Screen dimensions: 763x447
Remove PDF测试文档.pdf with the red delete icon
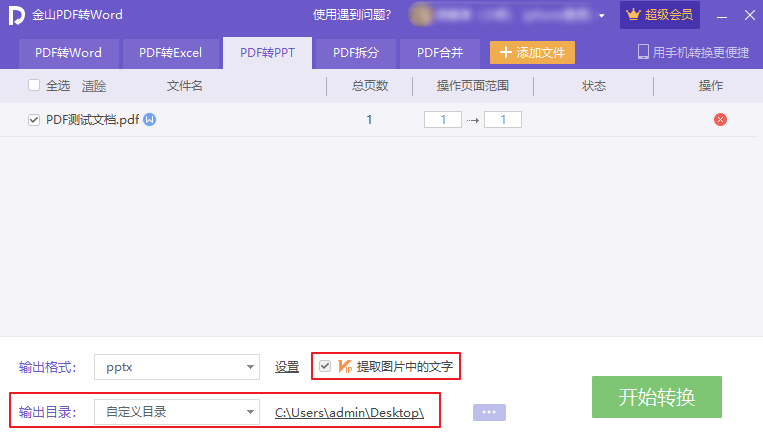720,120
